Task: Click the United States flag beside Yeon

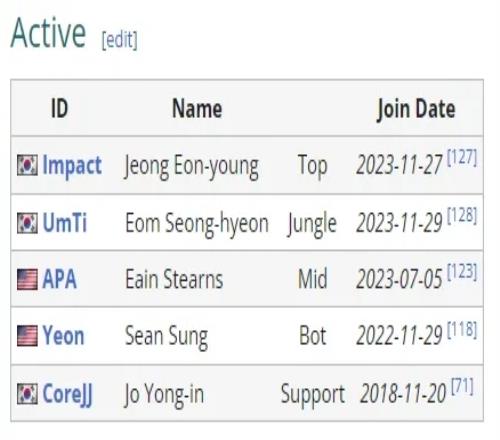Action: click(27, 336)
